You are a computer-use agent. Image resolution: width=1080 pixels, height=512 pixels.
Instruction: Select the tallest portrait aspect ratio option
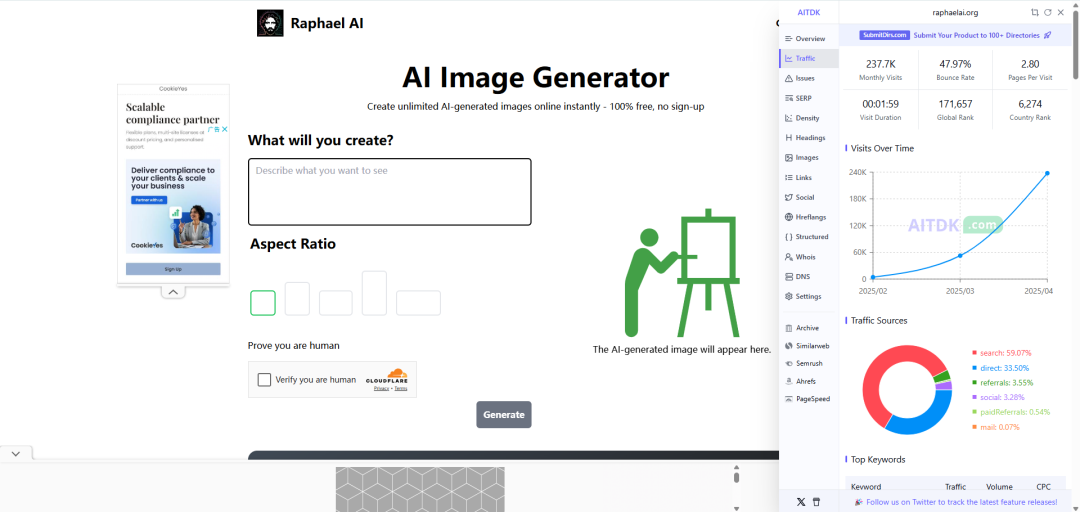[375, 294]
